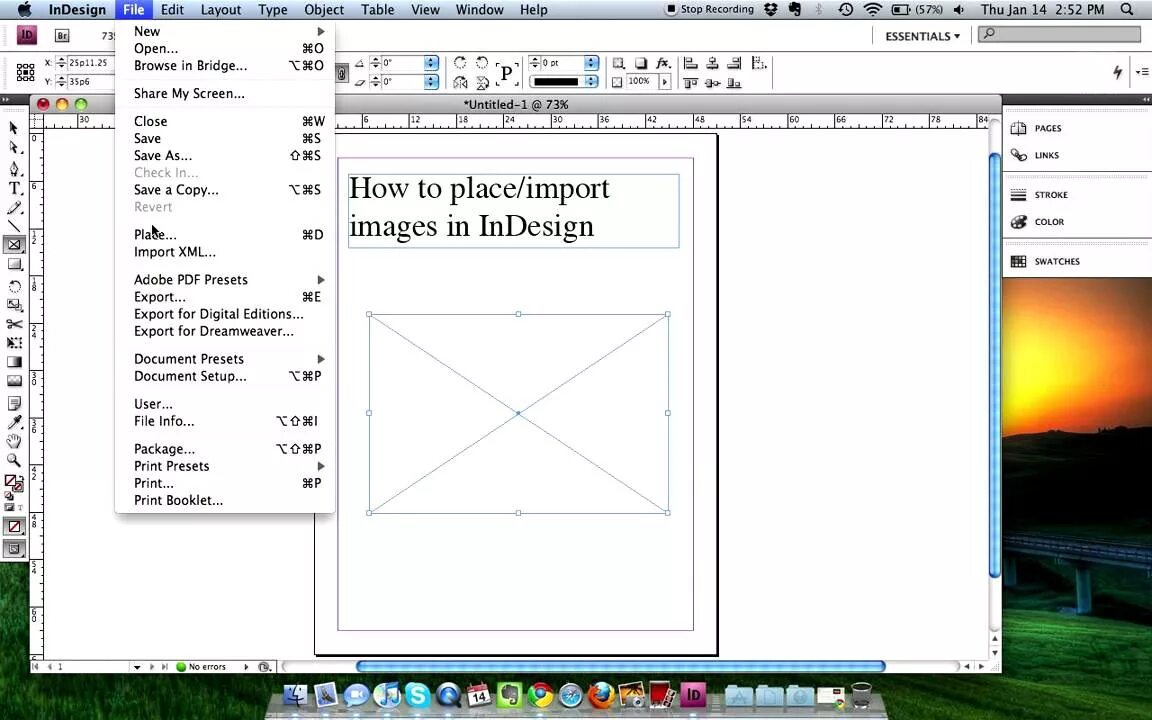Expand opacity slider arrow beside 100%
Image resolution: width=1152 pixels, height=720 pixels.
pyautogui.click(x=665, y=82)
